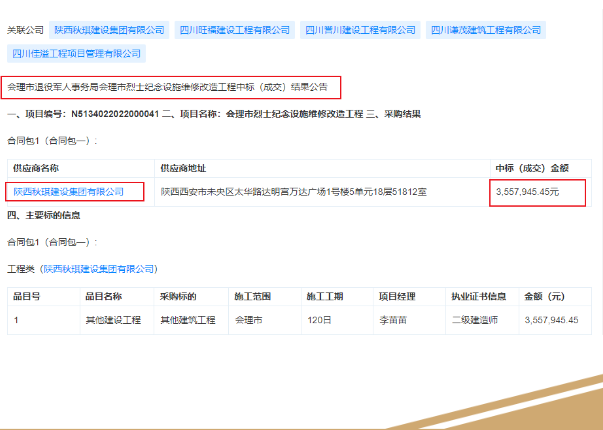Click the 供应商名称 column header
Image resolution: width=603 pixels, height=430 pixels.
point(36,166)
